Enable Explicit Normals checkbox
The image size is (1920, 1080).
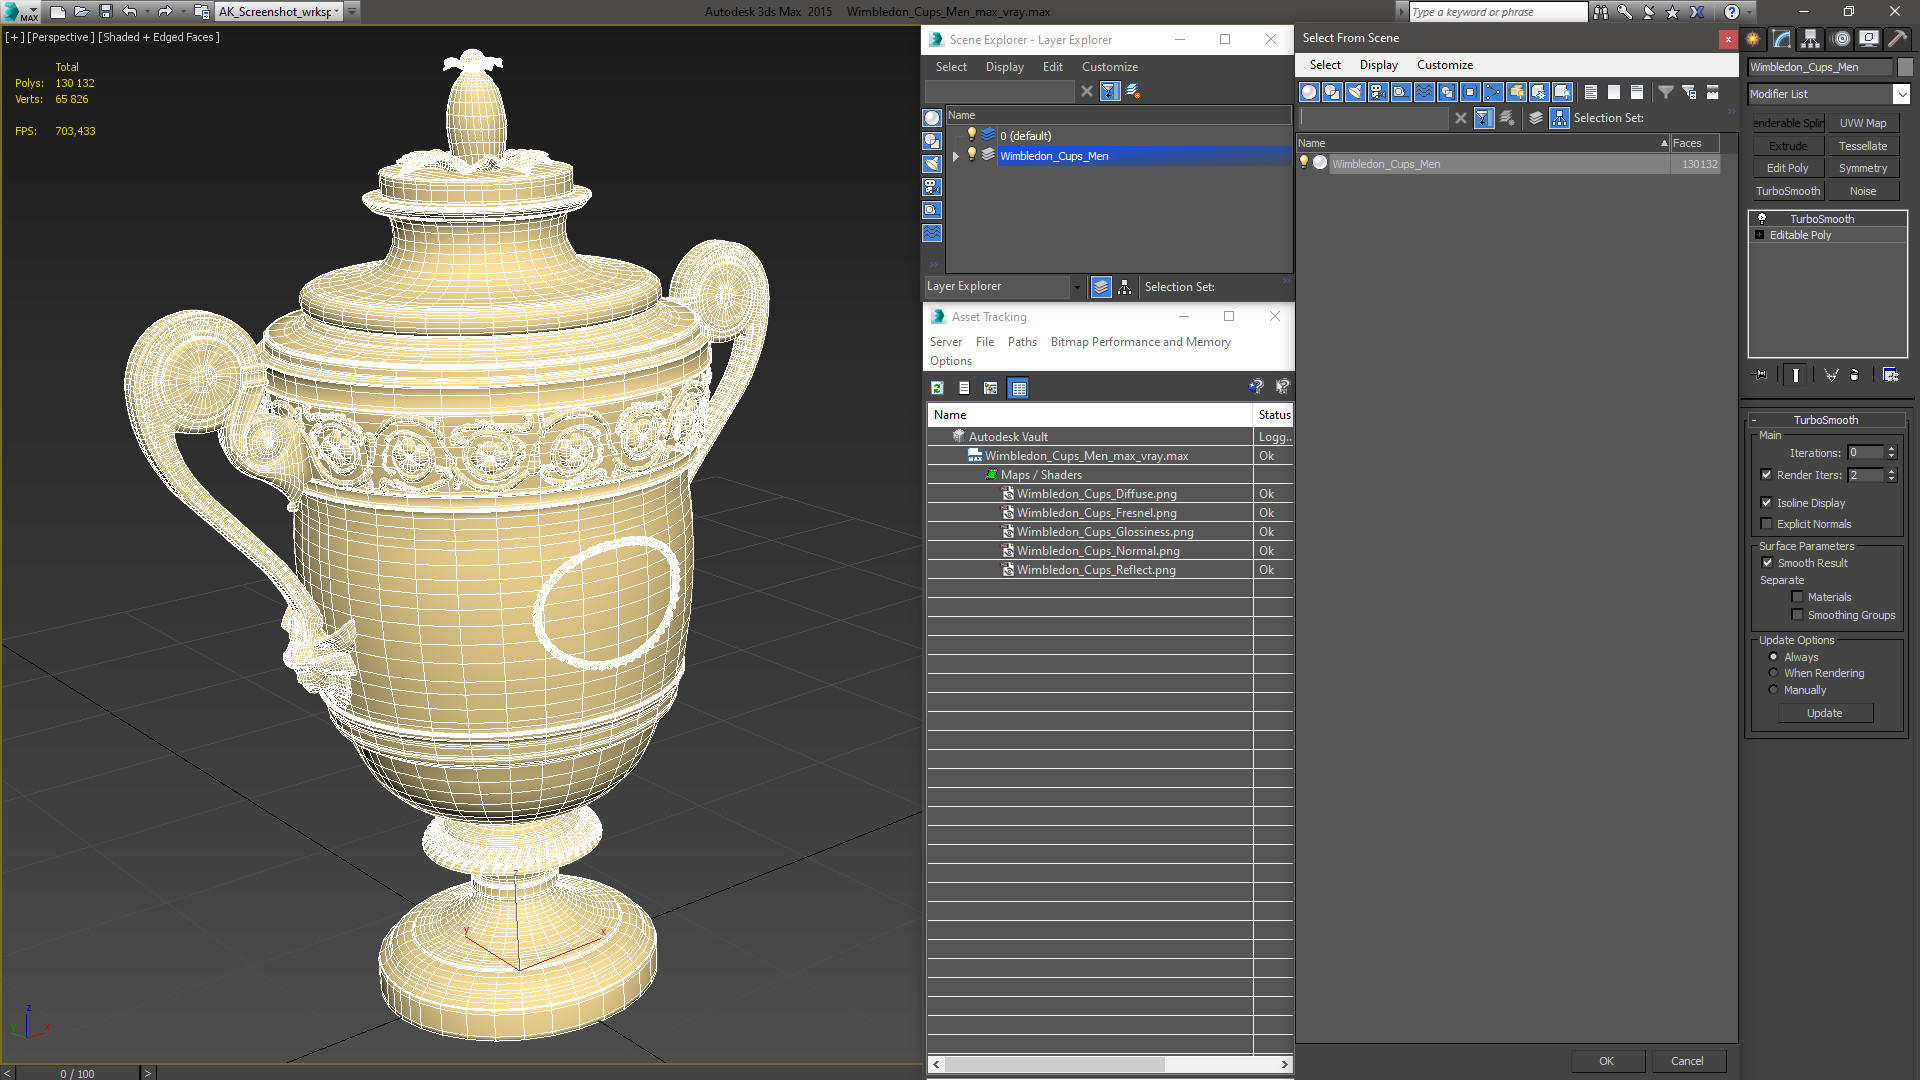[x=1766, y=524]
